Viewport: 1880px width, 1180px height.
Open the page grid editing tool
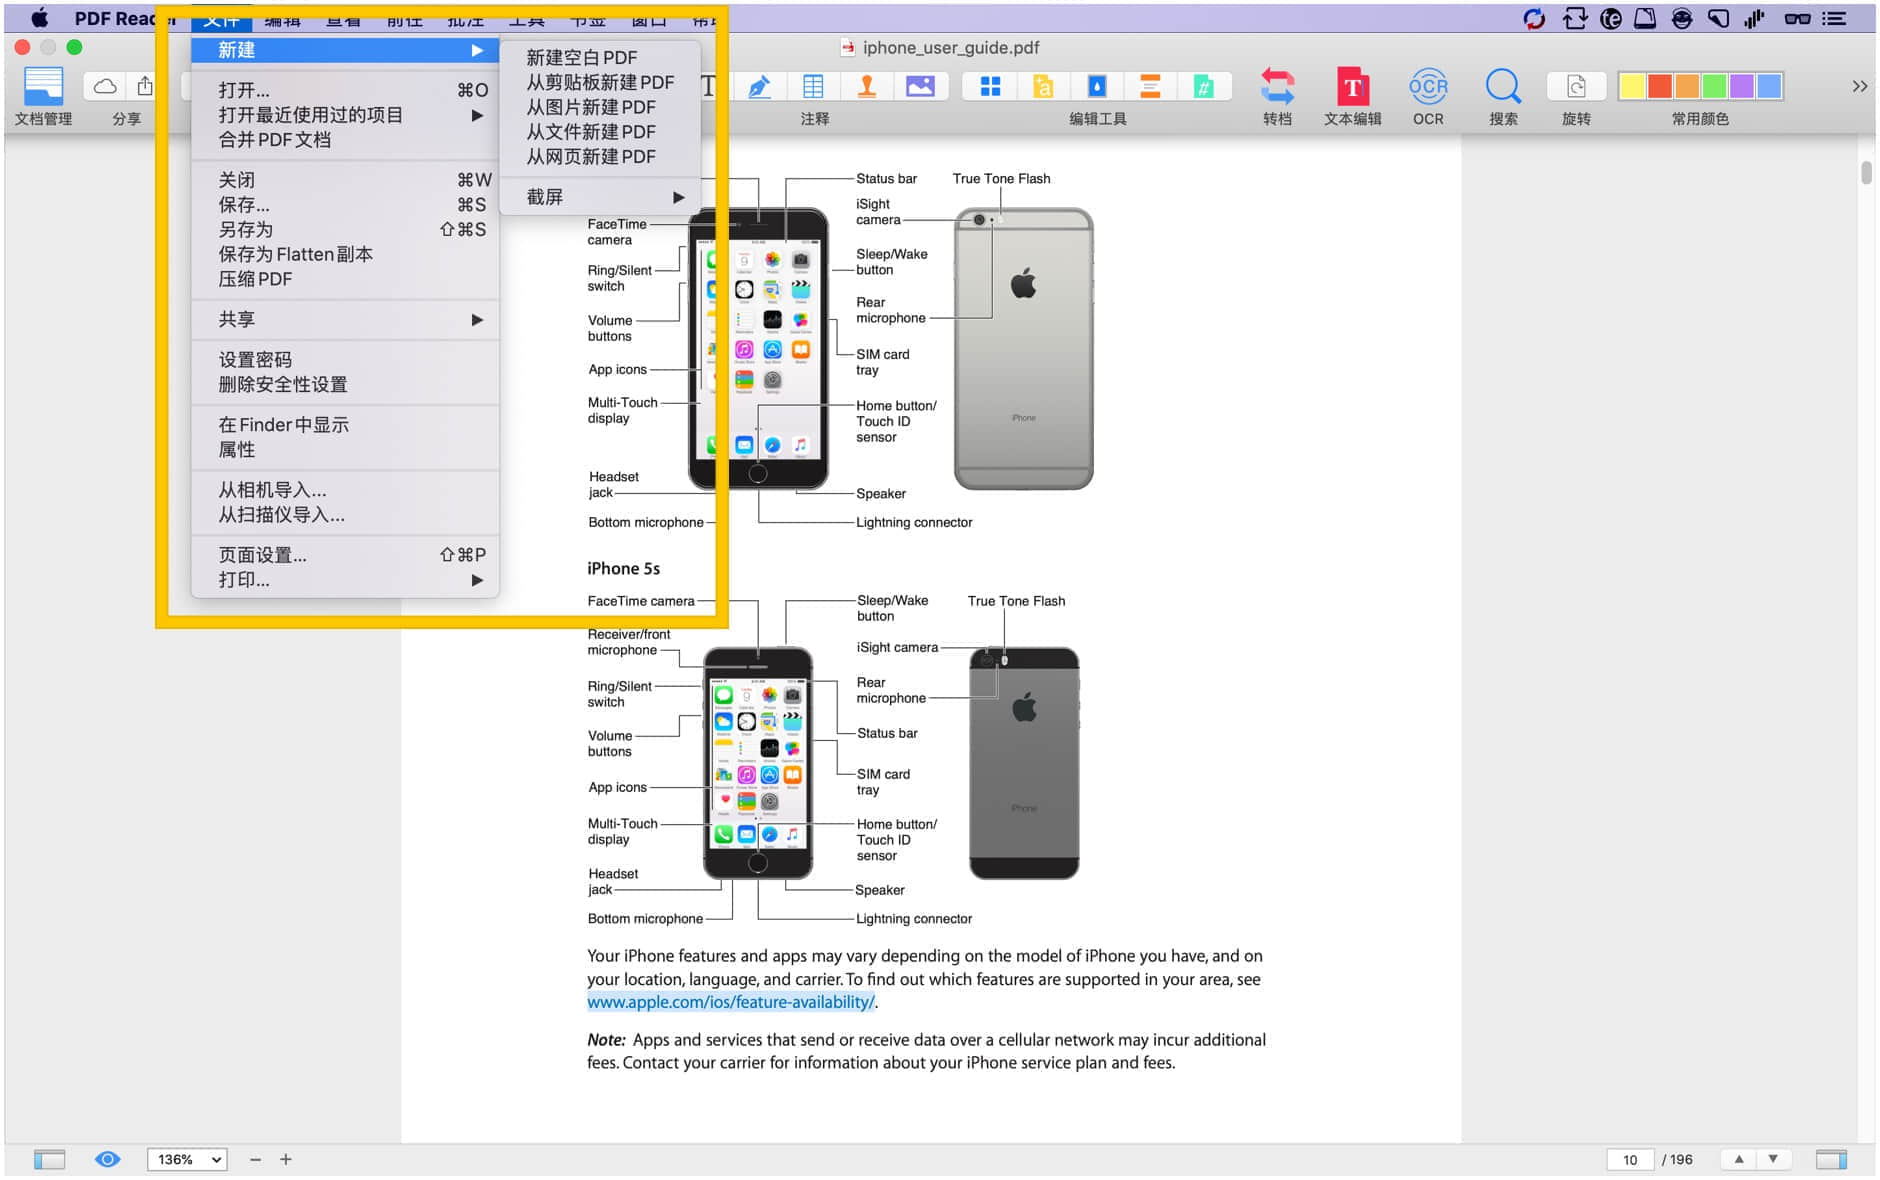pos(990,87)
